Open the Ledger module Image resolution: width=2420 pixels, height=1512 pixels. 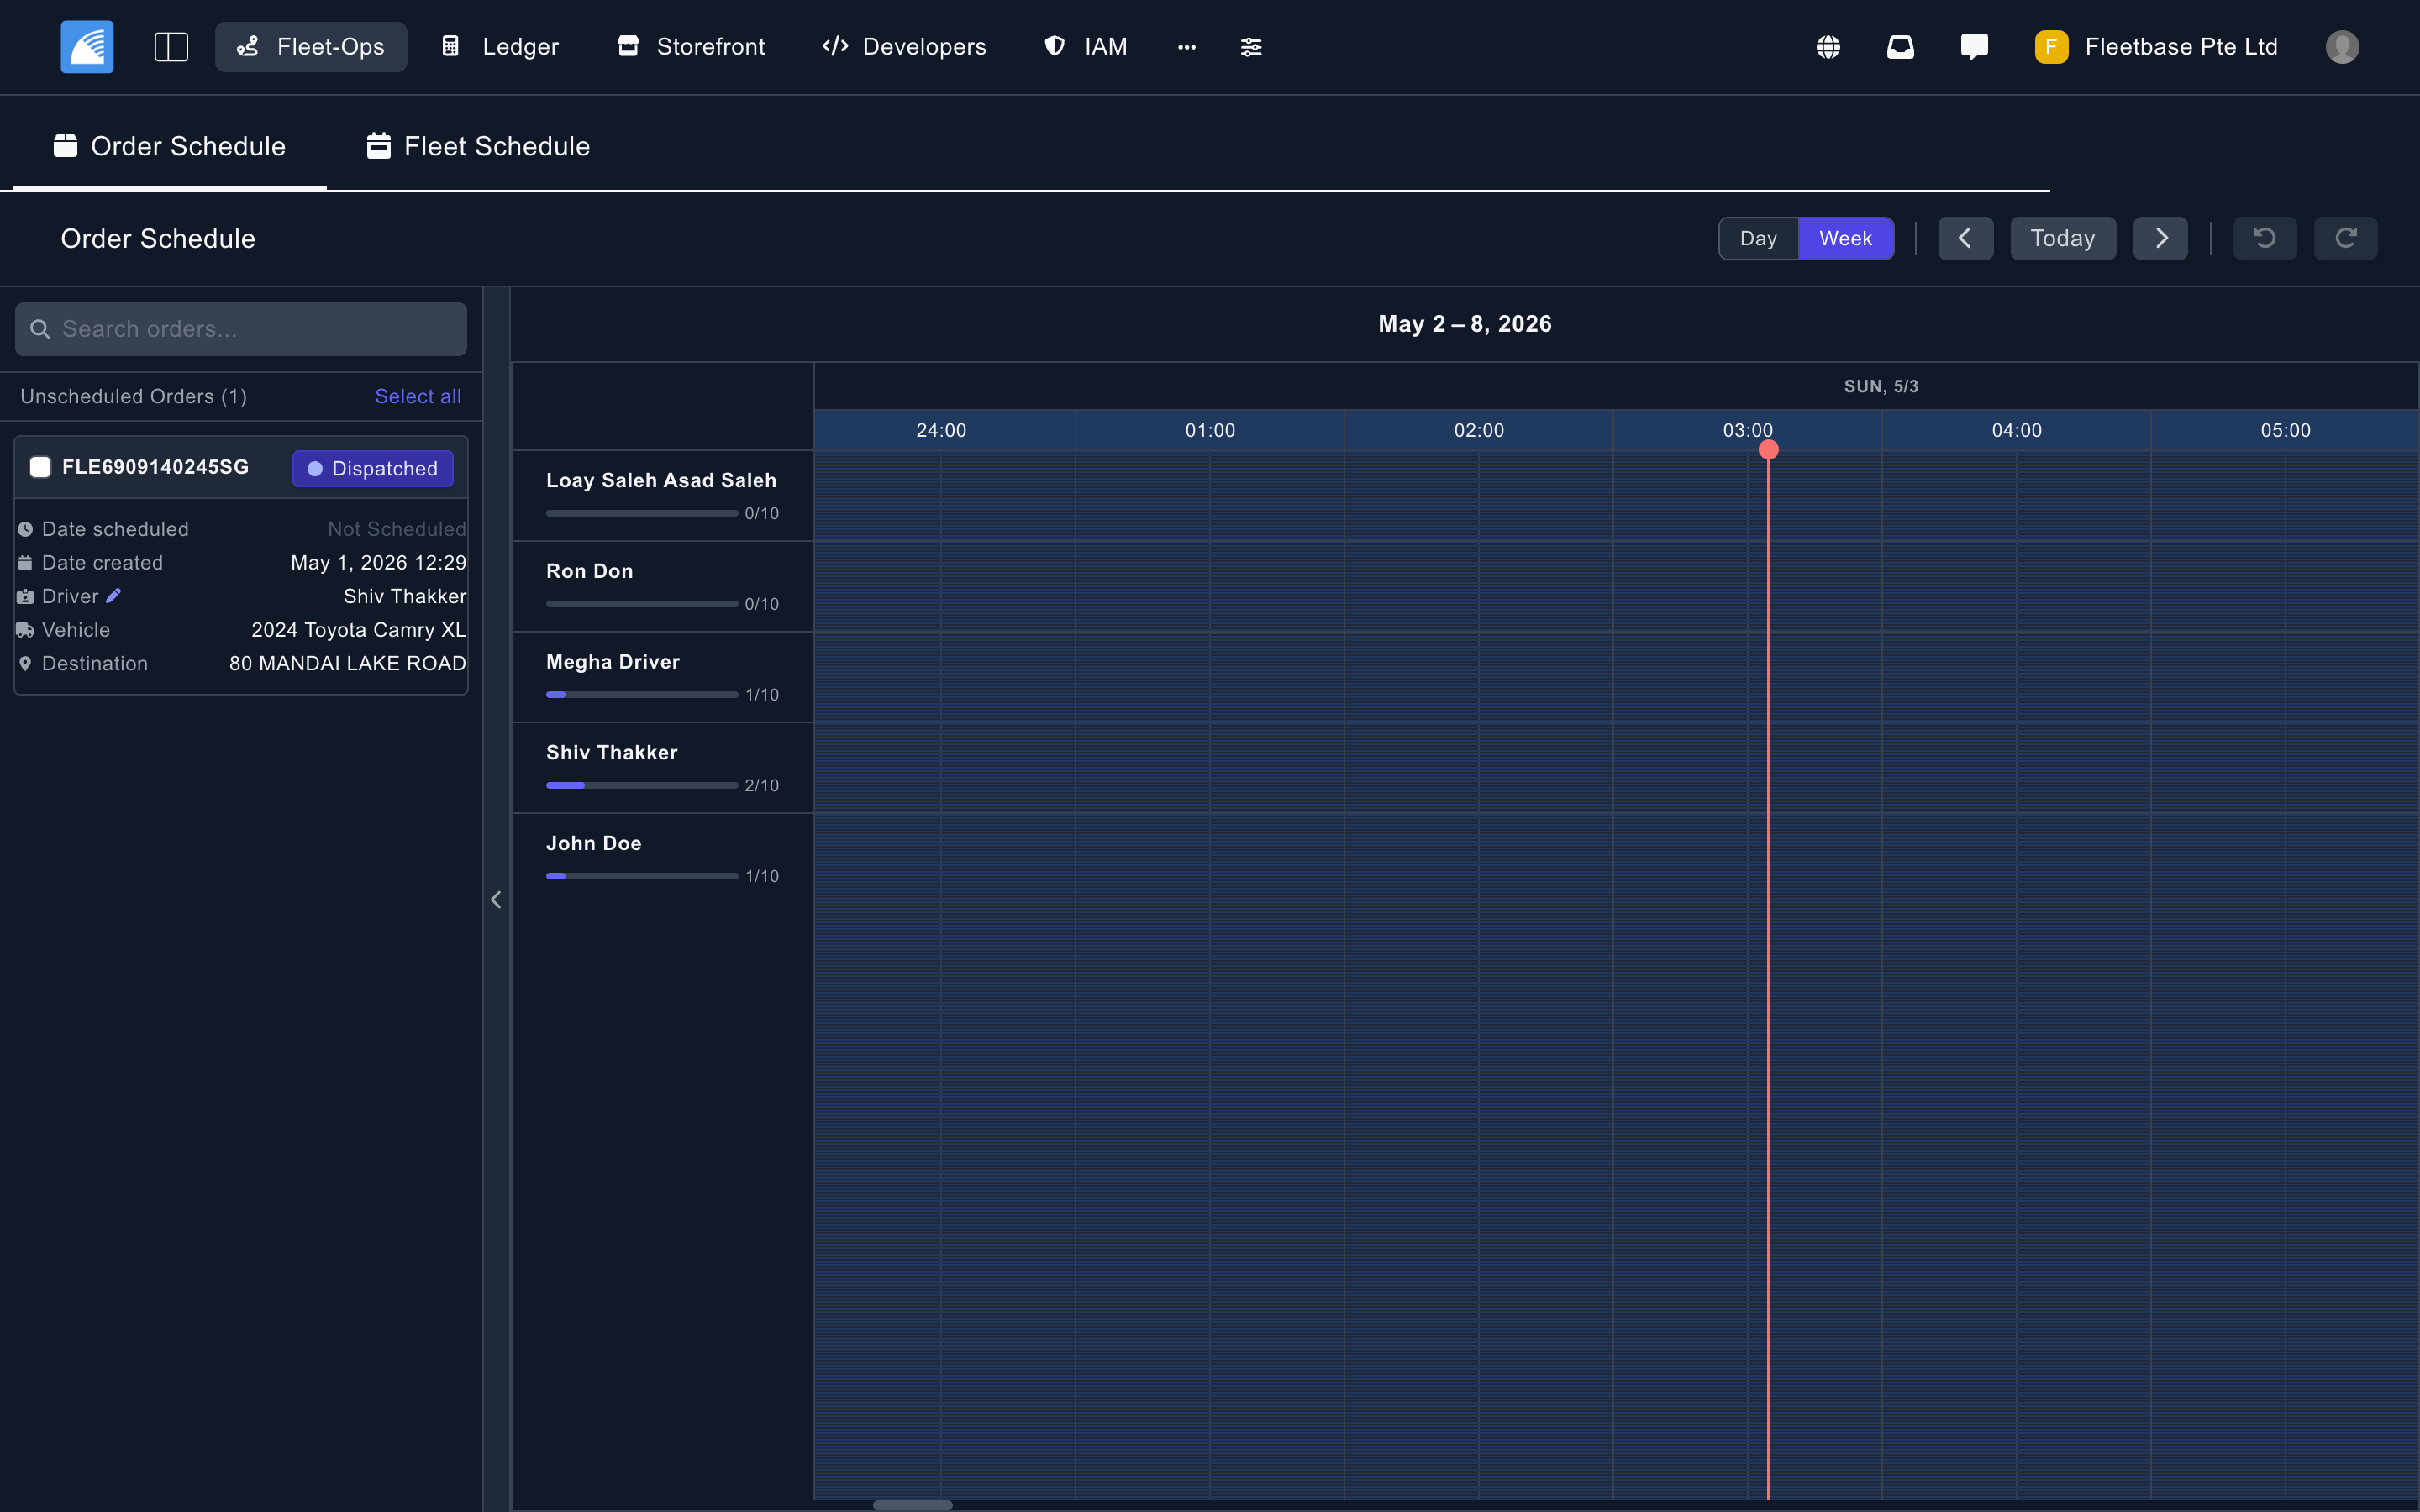(x=500, y=47)
